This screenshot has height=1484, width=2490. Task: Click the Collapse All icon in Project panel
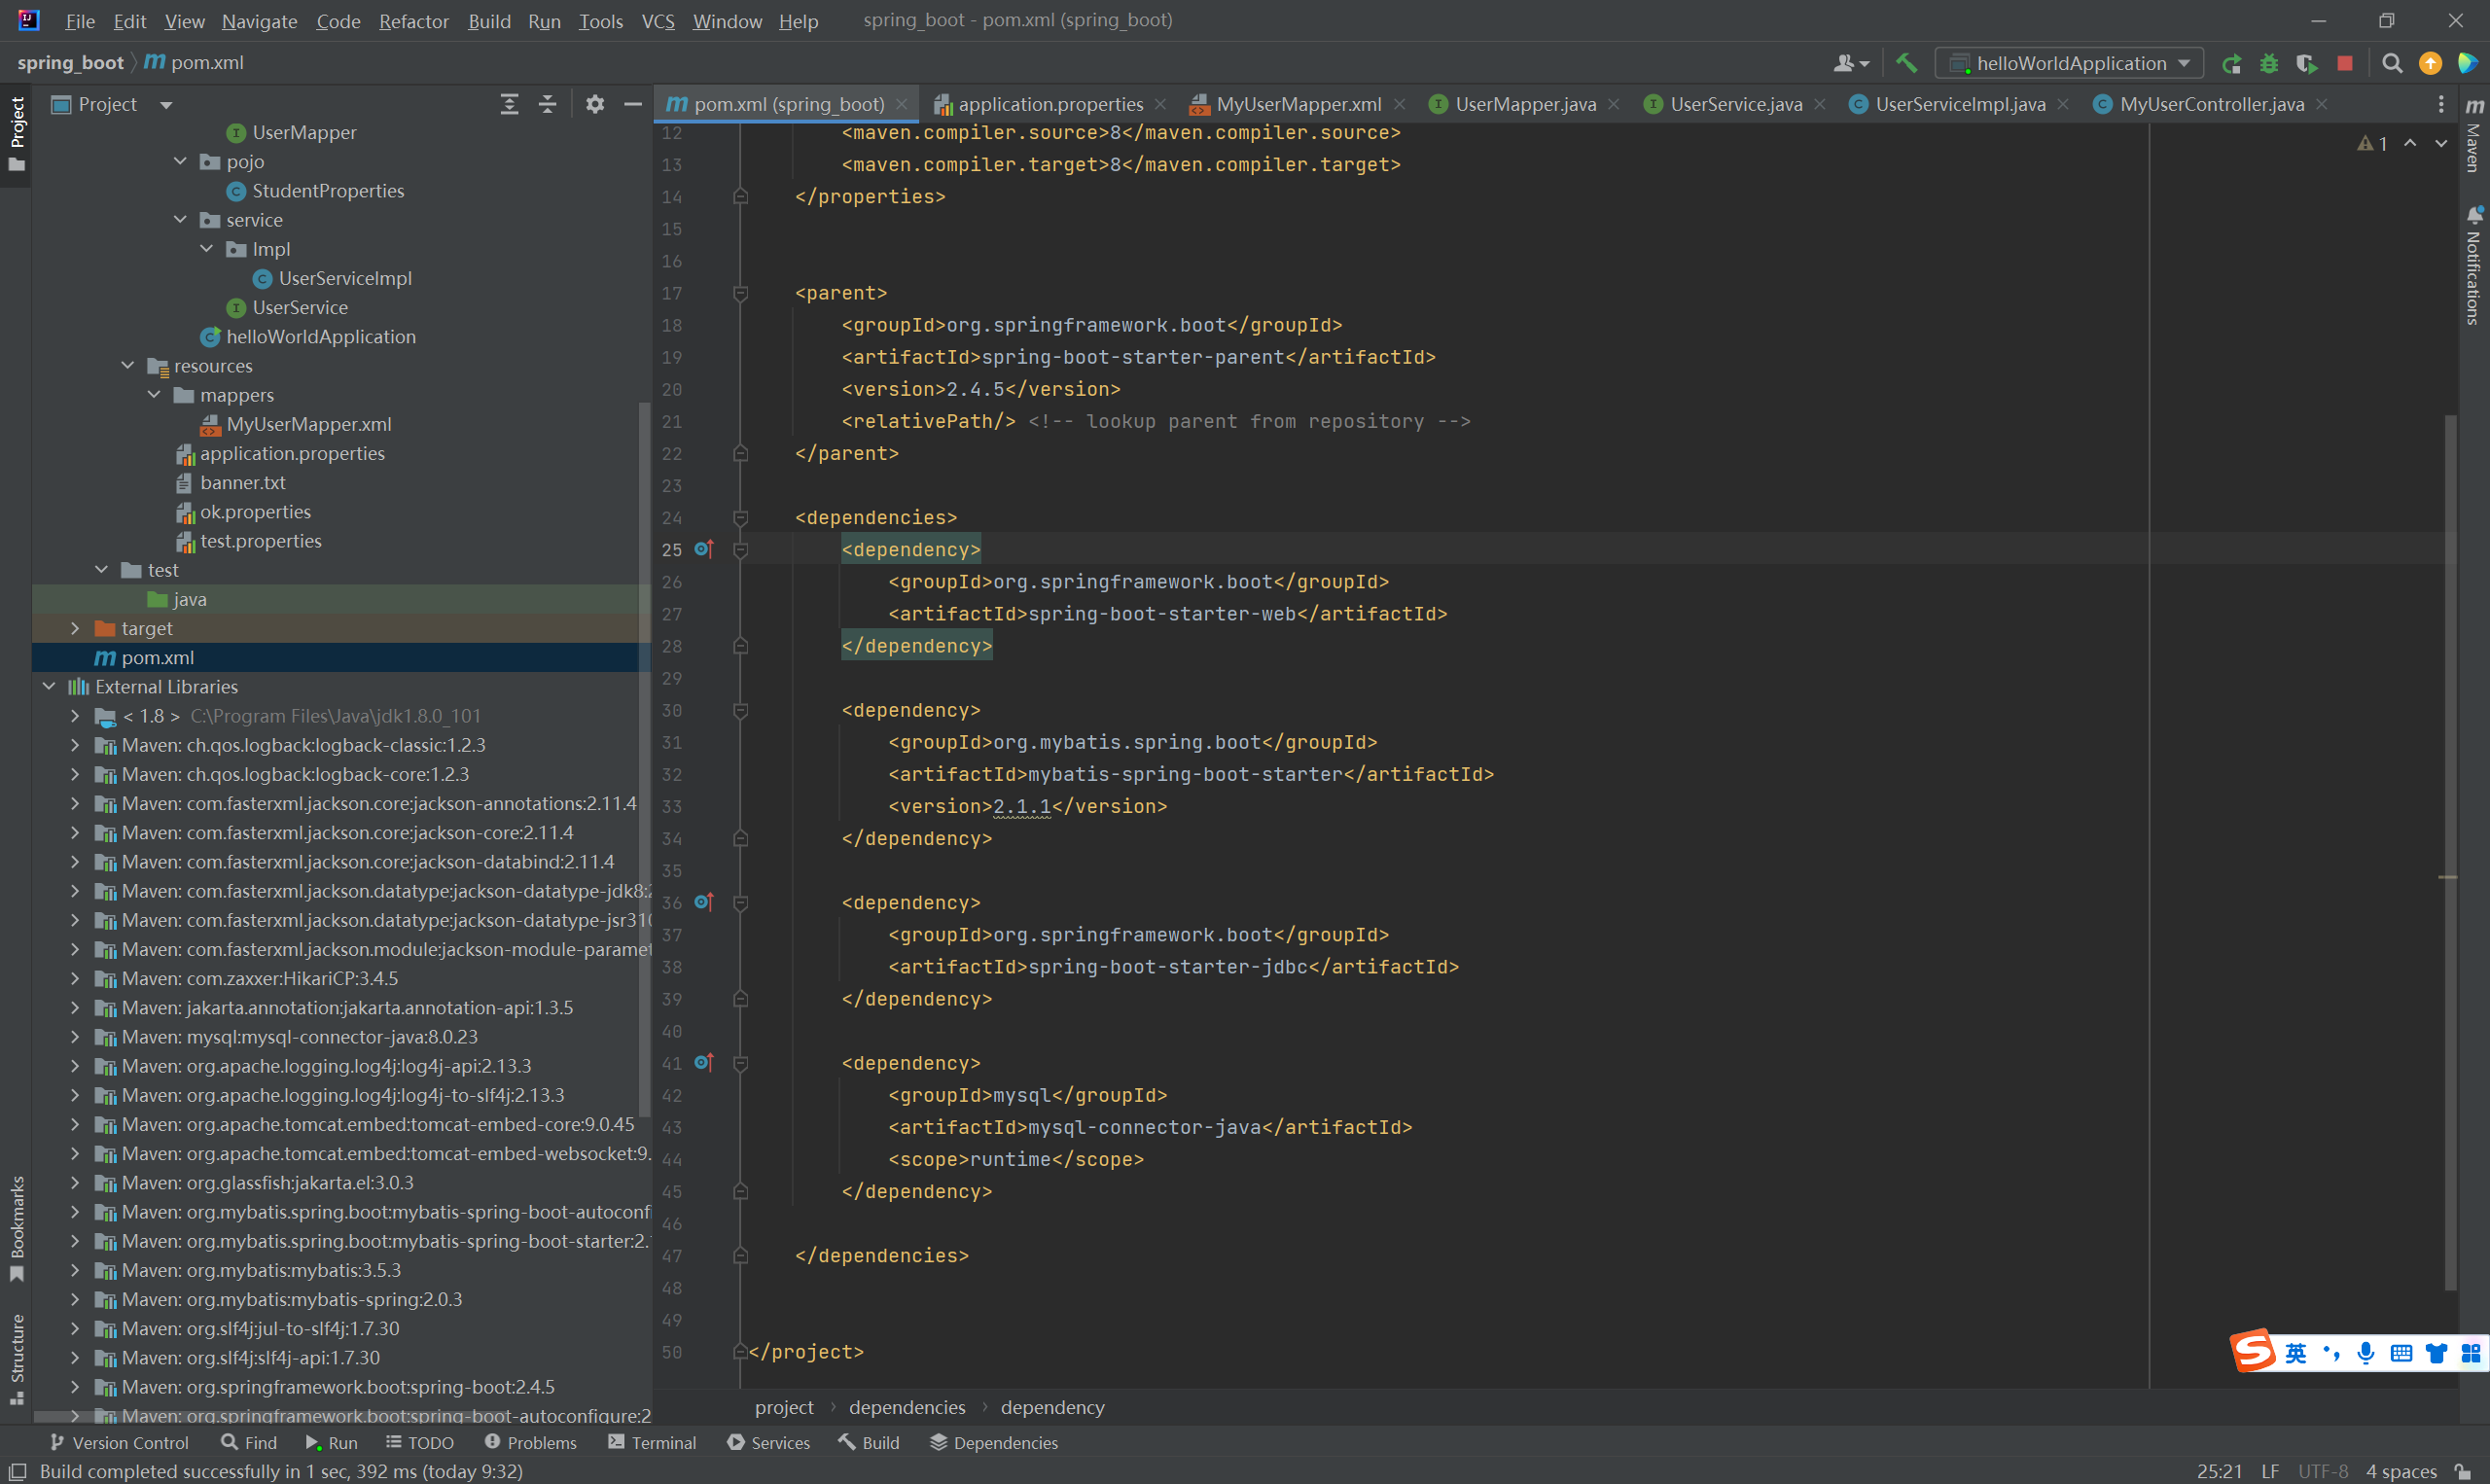click(x=547, y=104)
